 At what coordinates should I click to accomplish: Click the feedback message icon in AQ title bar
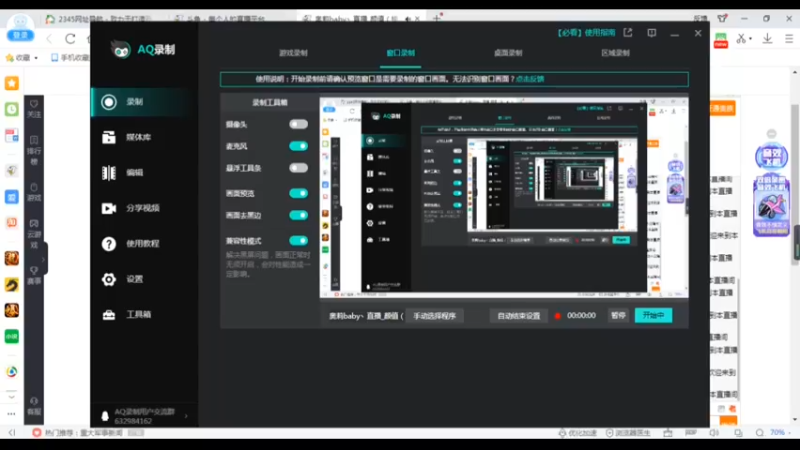652,33
